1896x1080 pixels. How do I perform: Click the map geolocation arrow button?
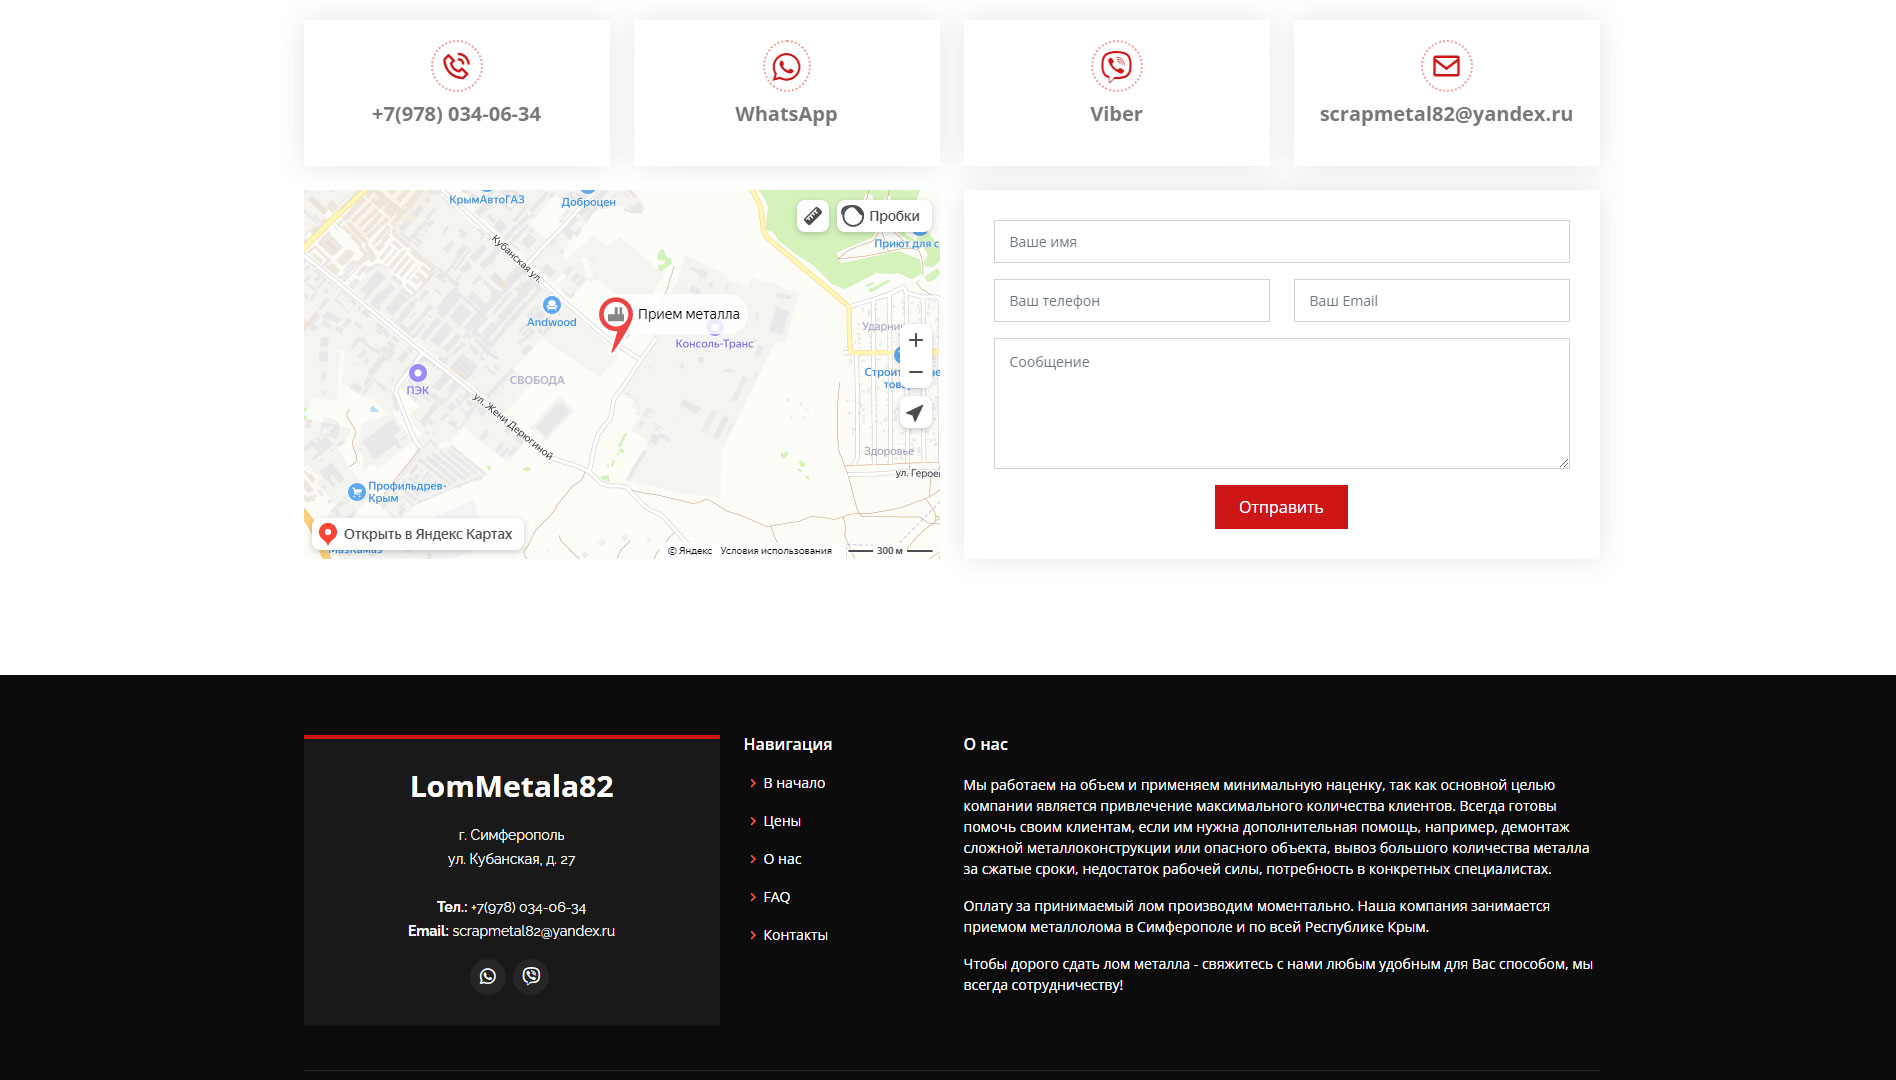pos(915,413)
